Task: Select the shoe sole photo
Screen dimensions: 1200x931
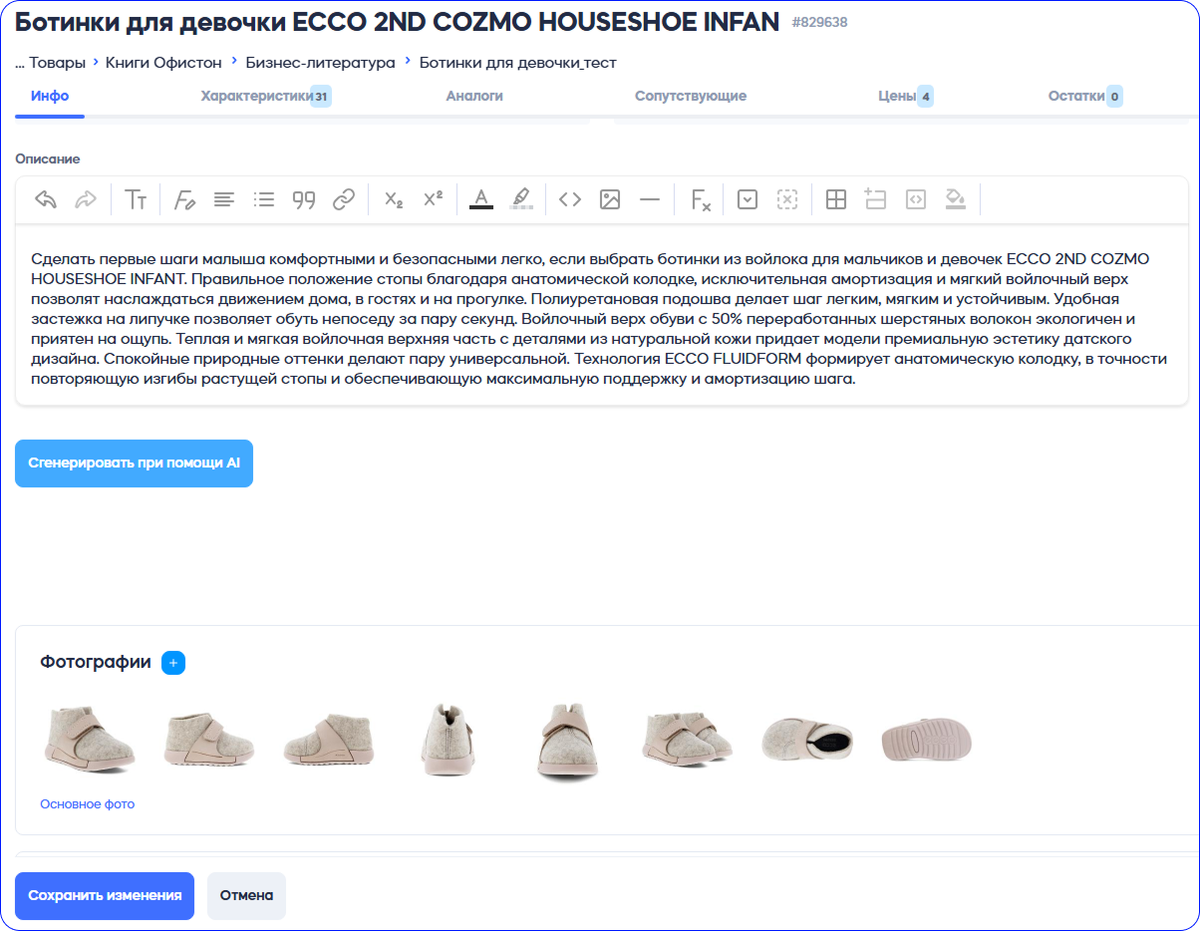Action: [x=926, y=741]
